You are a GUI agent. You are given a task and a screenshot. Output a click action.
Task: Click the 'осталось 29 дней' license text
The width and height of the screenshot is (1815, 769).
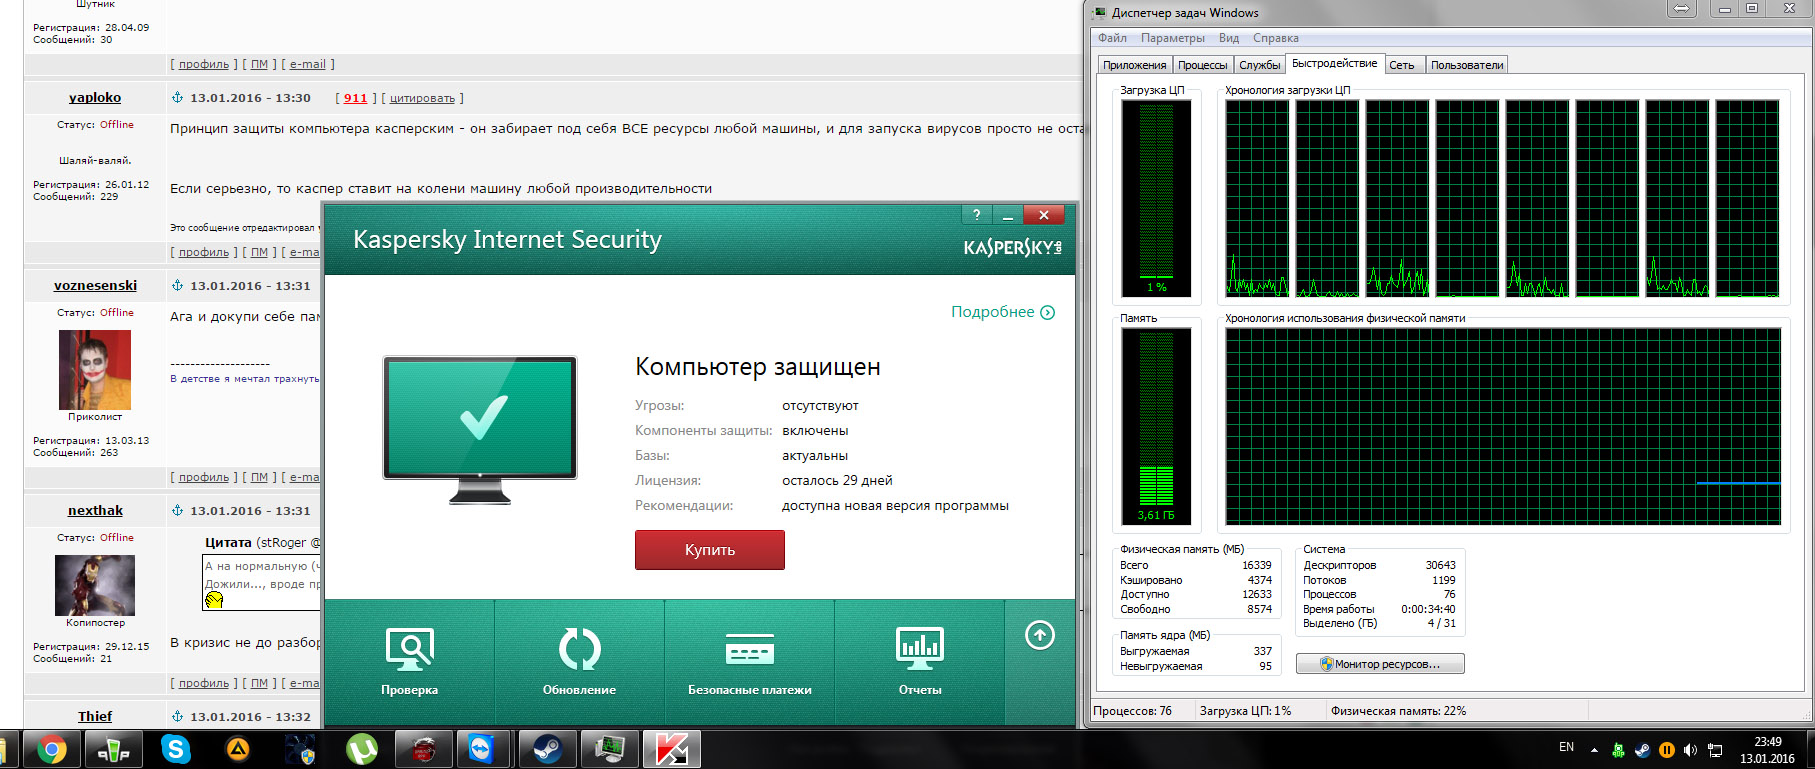pos(837,480)
